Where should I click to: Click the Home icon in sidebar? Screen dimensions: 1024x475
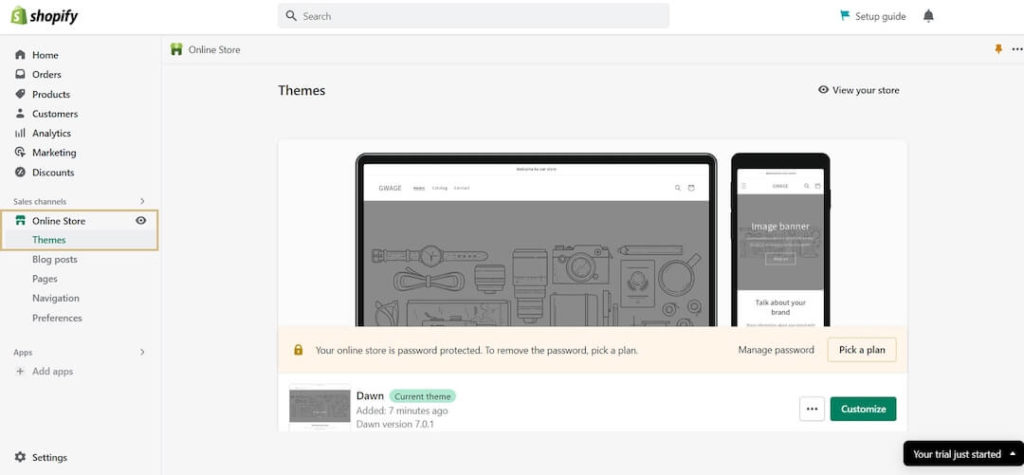coord(20,55)
